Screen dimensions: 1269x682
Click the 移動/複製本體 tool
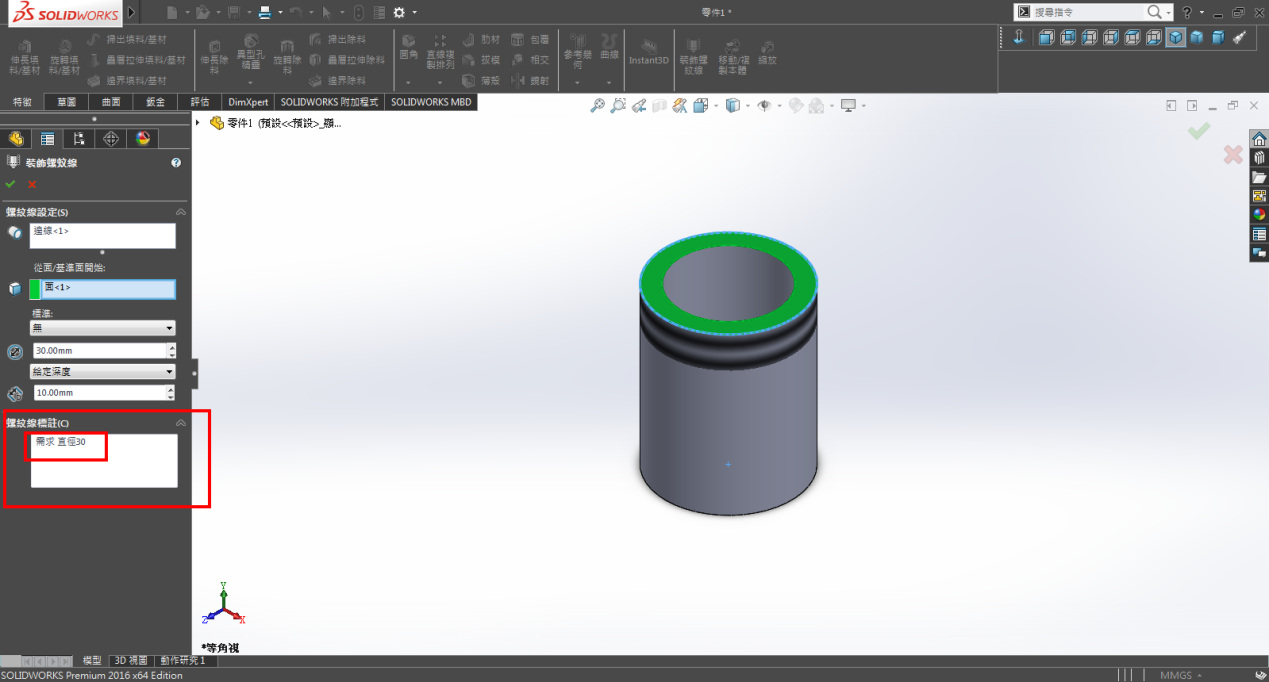[x=734, y=57]
